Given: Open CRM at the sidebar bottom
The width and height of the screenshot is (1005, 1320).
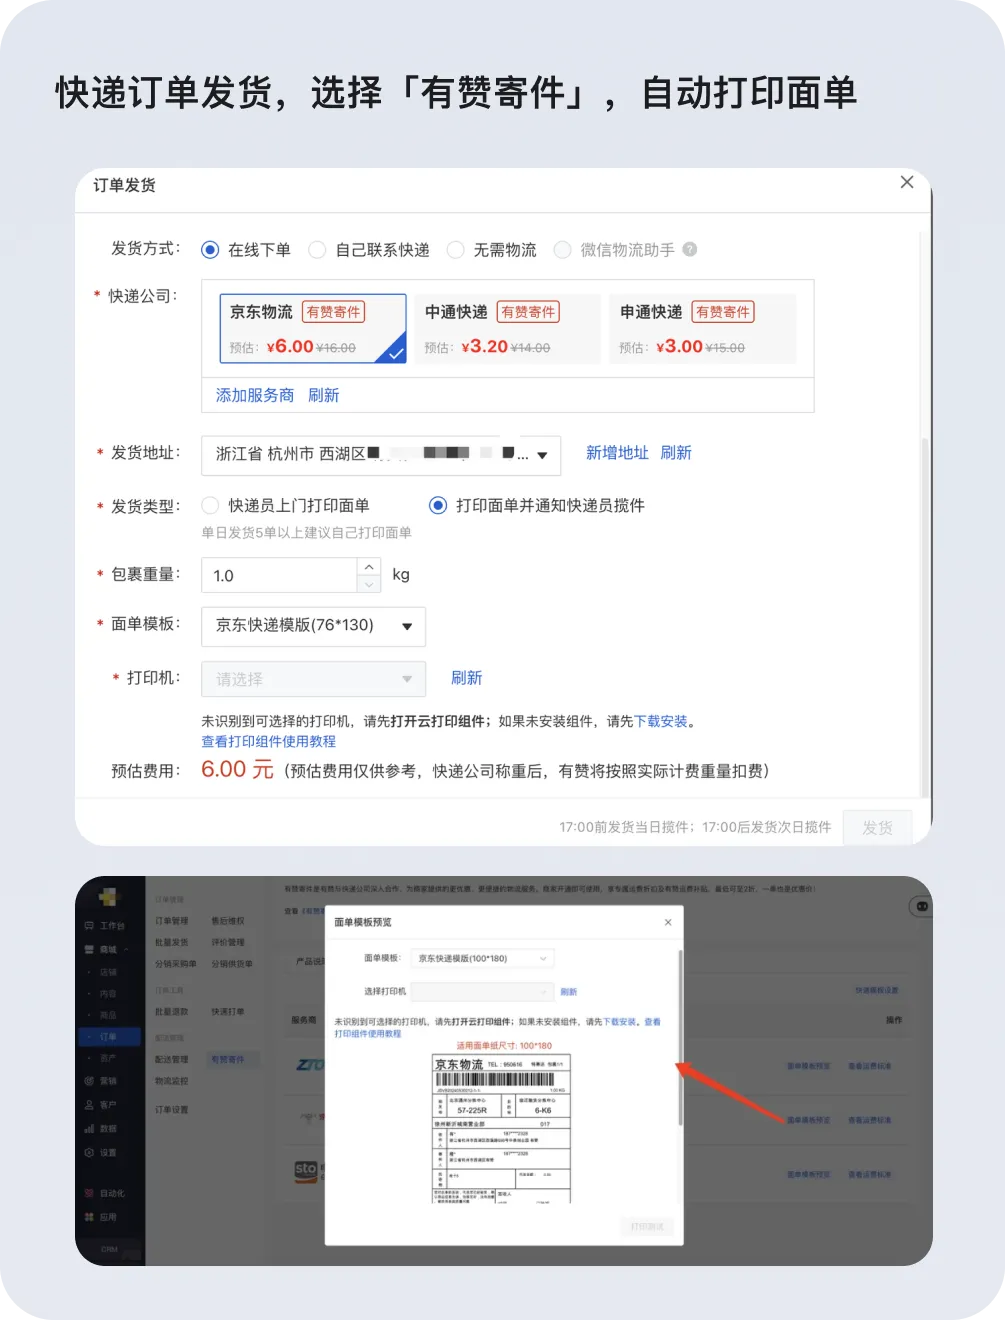Looking at the screenshot, I should (110, 1249).
